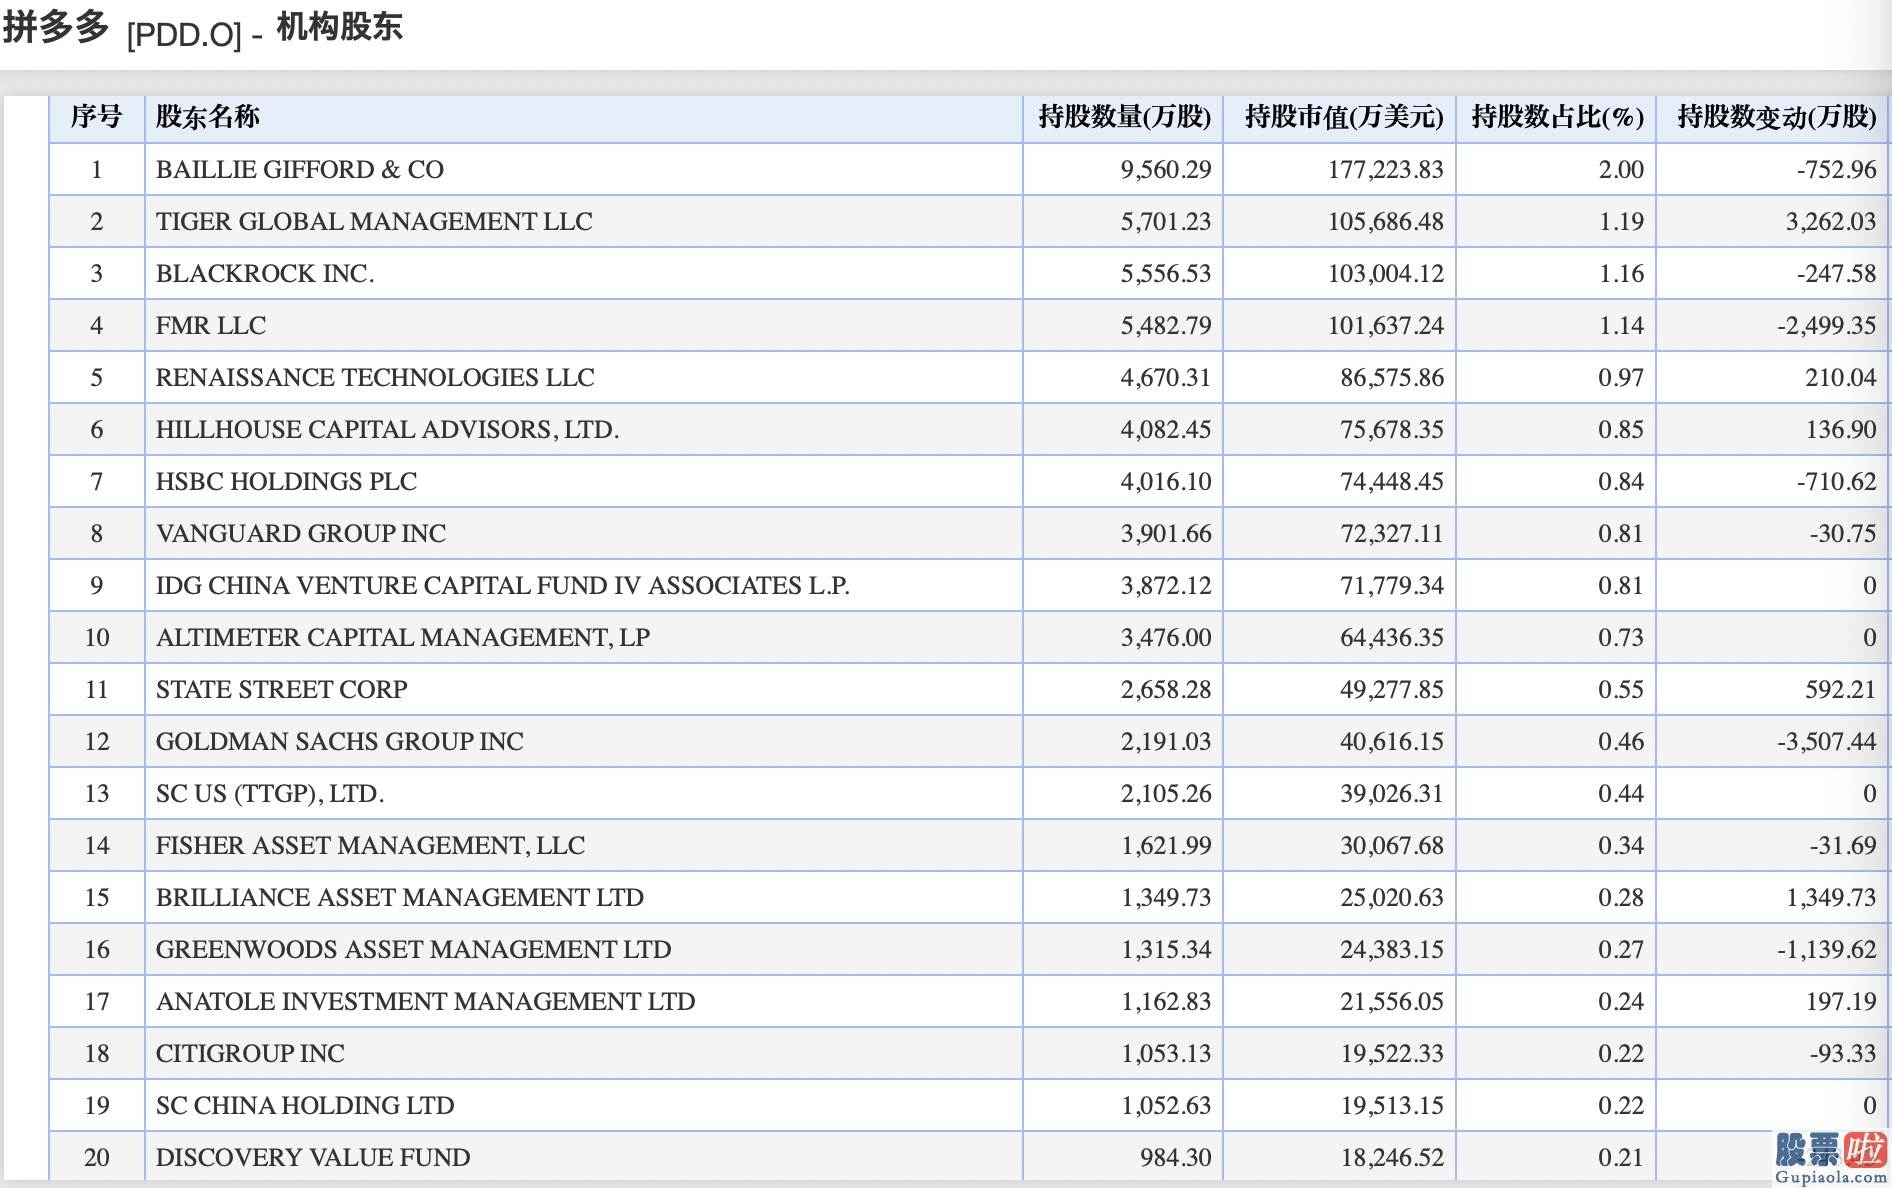Viewport: 1892px width, 1188px height.
Task: Click the -1,139.62 change value
Action: 1826,950
